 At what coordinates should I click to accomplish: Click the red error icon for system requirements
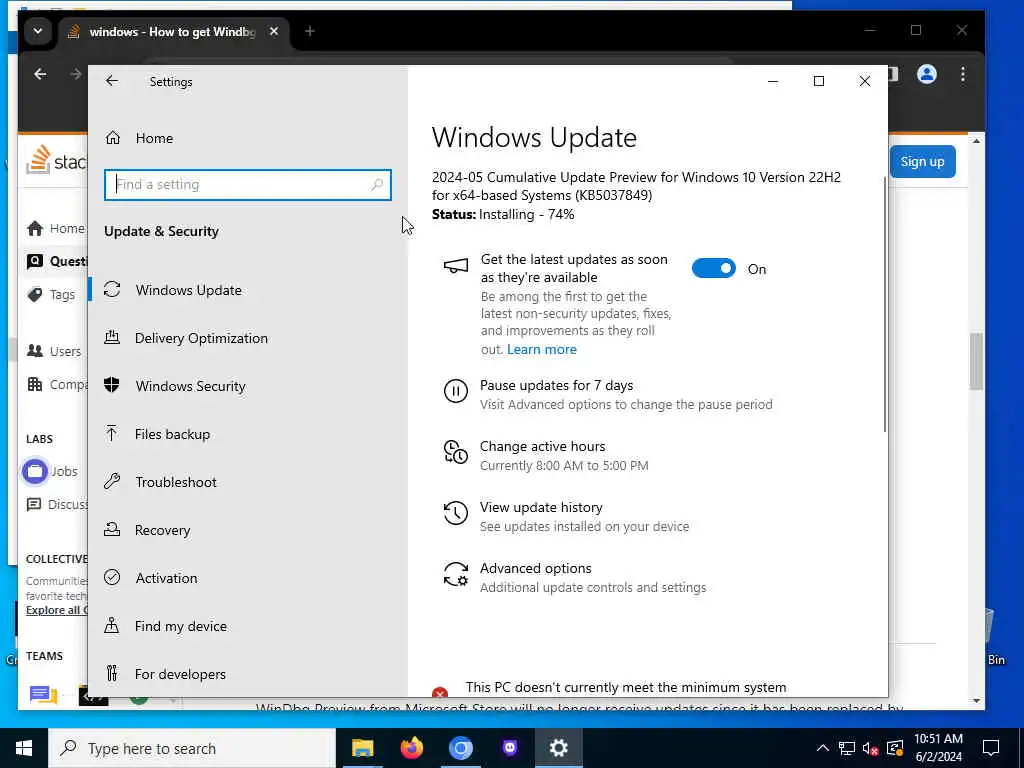pyautogui.click(x=440, y=692)
